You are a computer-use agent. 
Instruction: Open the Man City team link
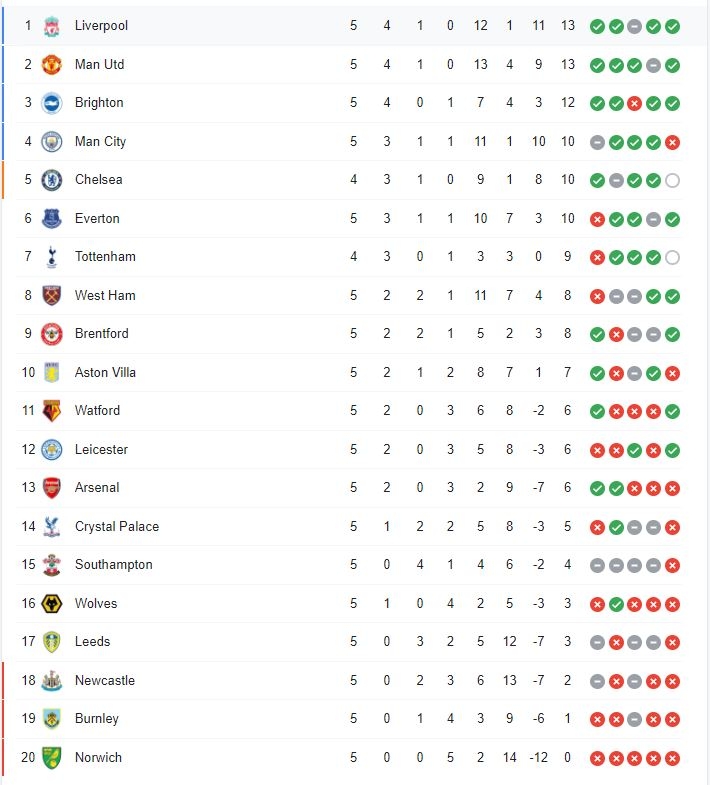(x=100, y=142)
